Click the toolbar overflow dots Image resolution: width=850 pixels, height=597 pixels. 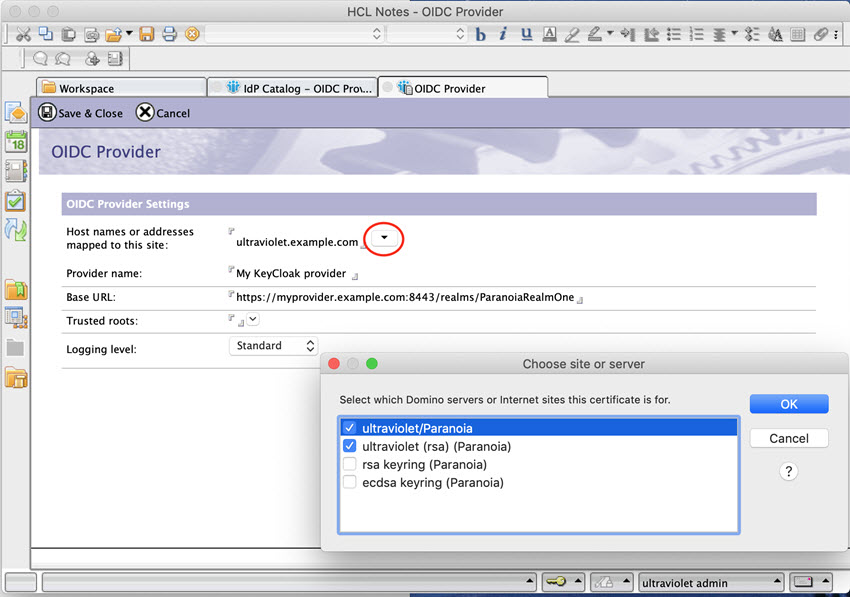836,35
